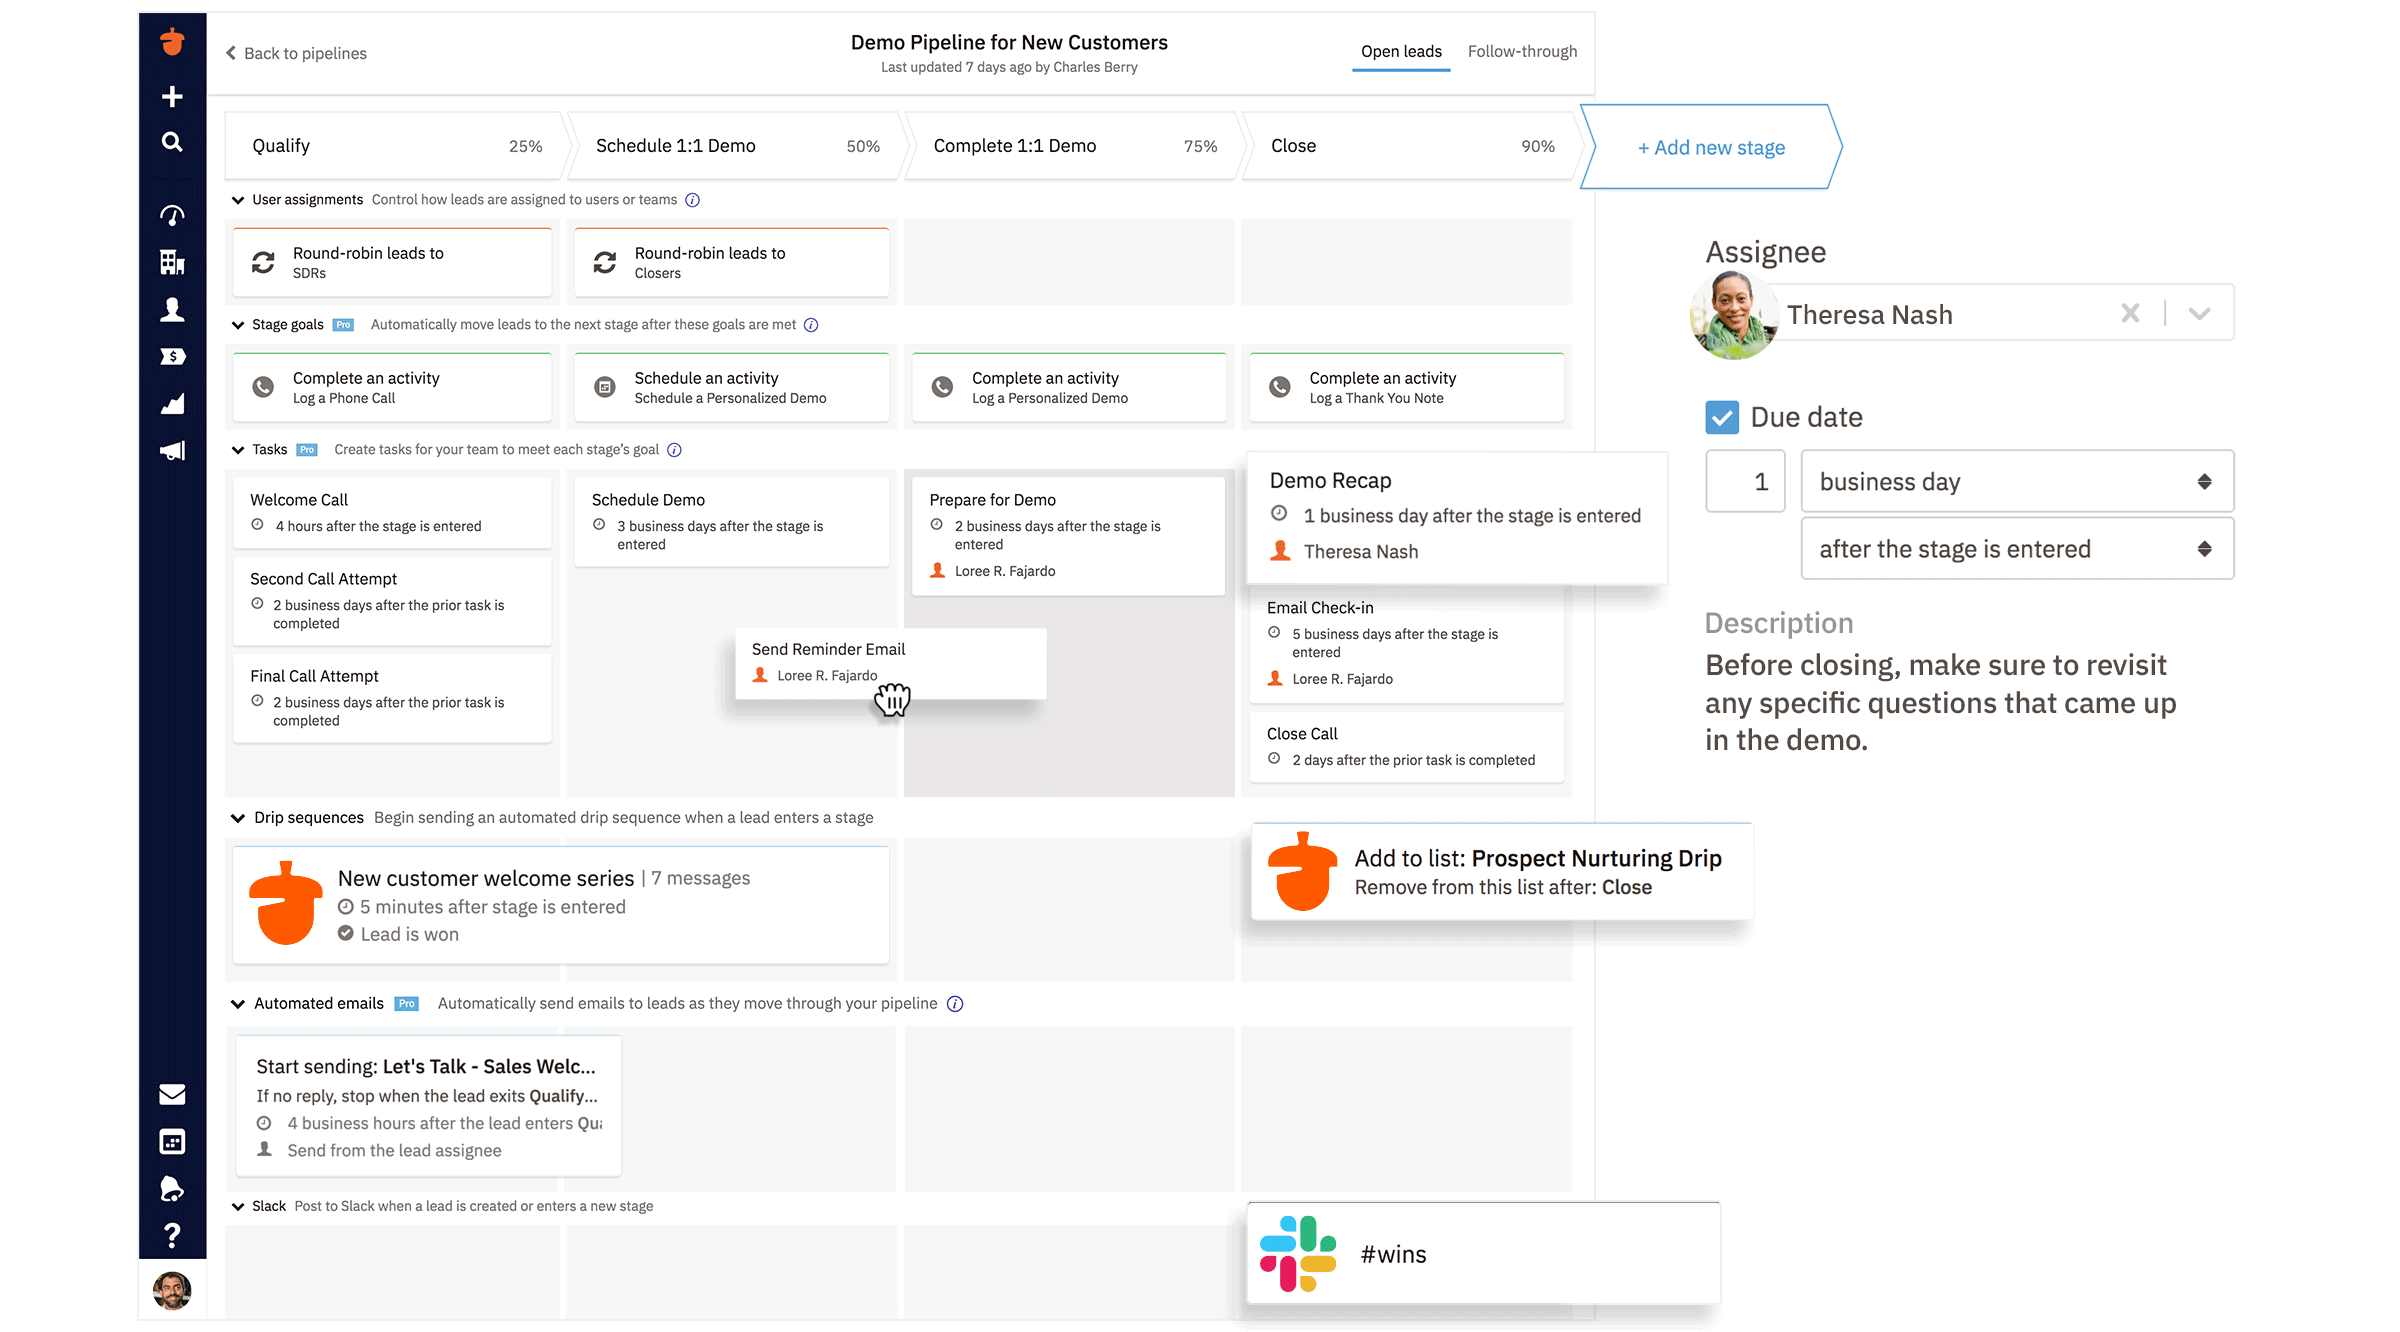The height and width of the screenshot is (1332, 2400).
Task: Click the megaphone/broadcasts icon in sidebar
Action: point(171,453)
